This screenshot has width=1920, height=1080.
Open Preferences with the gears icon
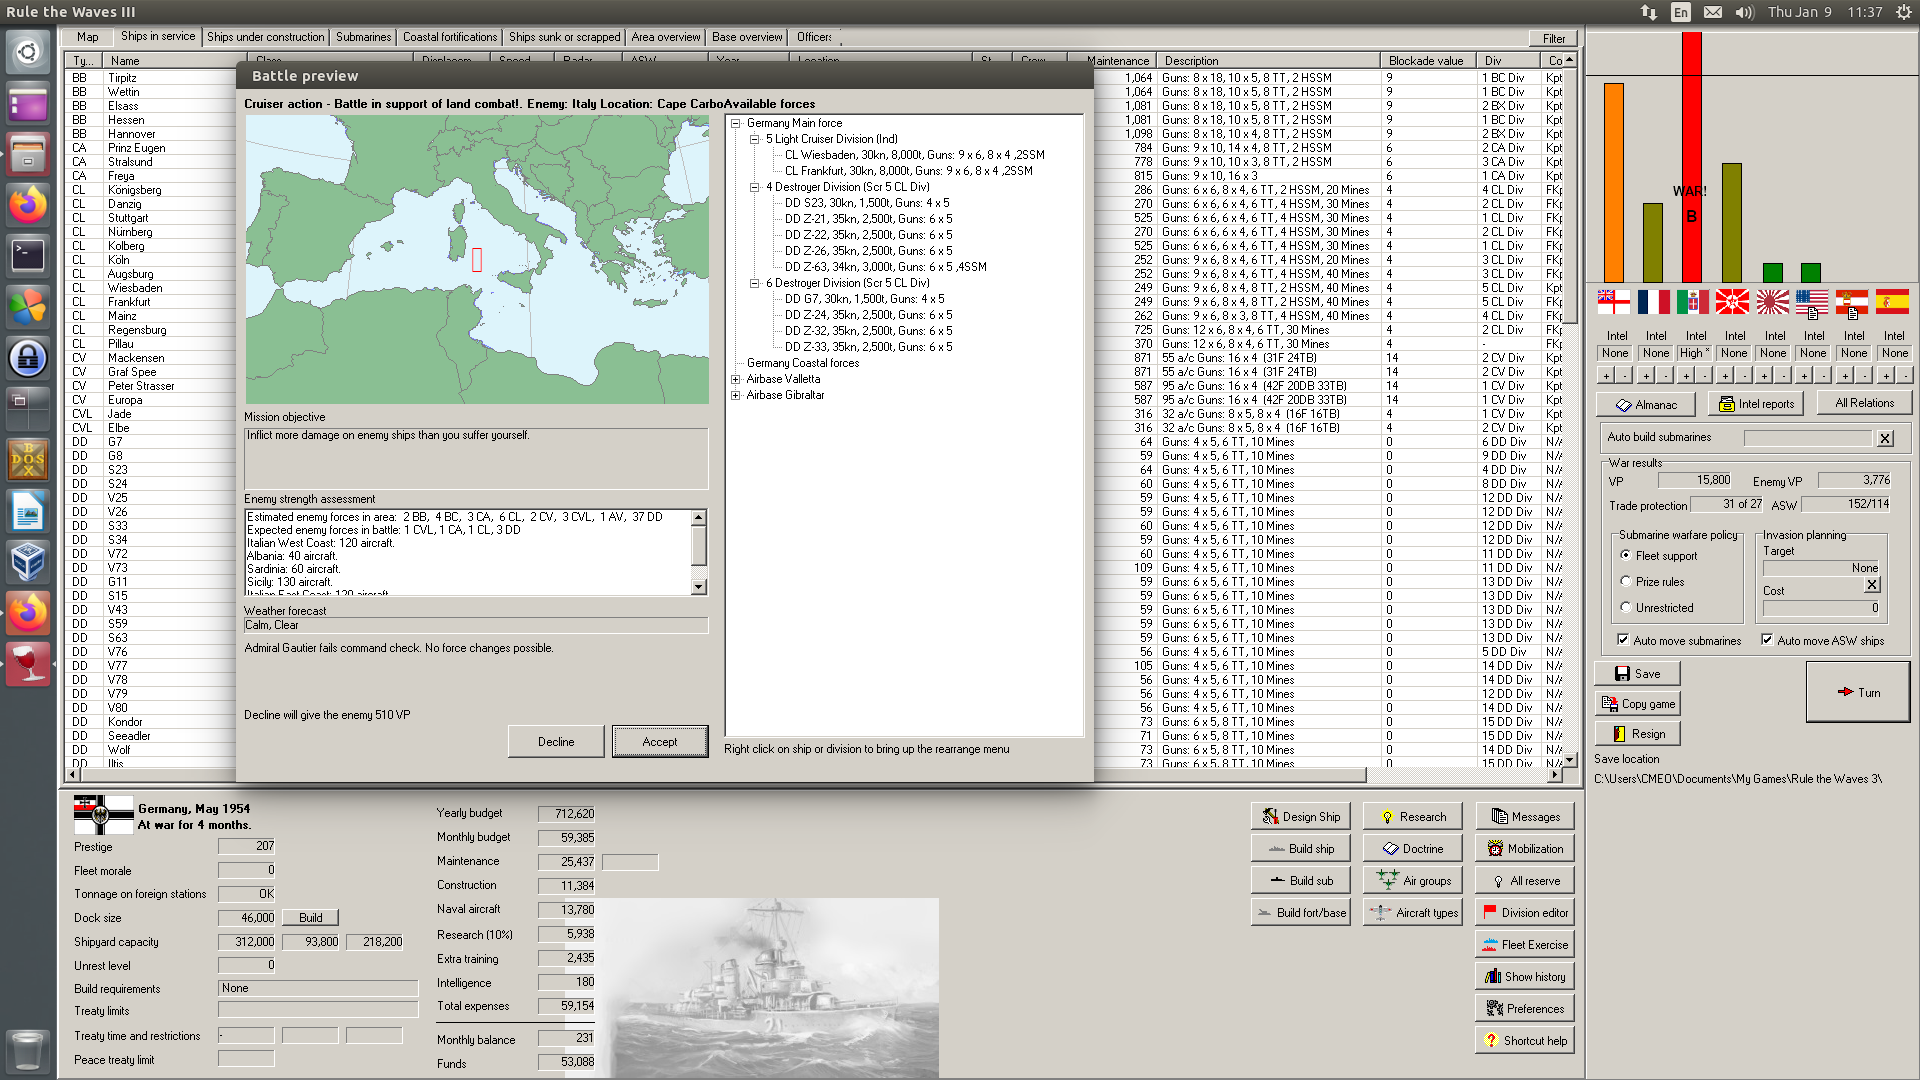point(1525,1008)
